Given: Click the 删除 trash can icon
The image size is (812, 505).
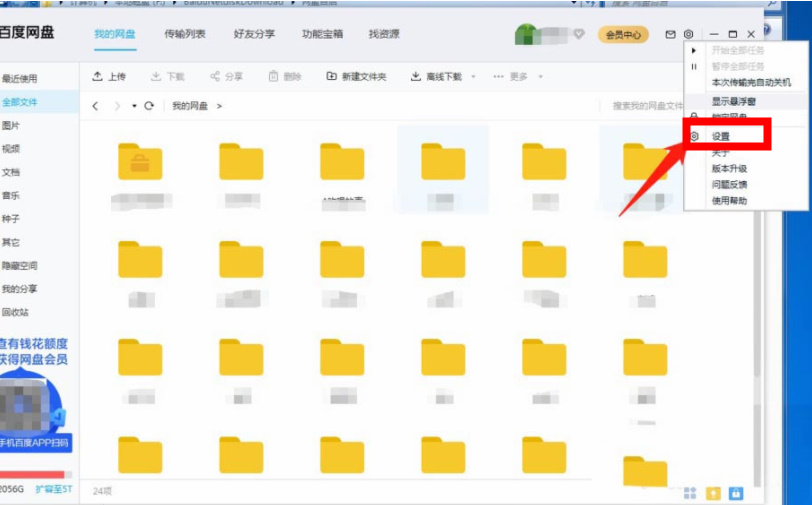Looking at the screenshot, I should click(x=273, y=77).
